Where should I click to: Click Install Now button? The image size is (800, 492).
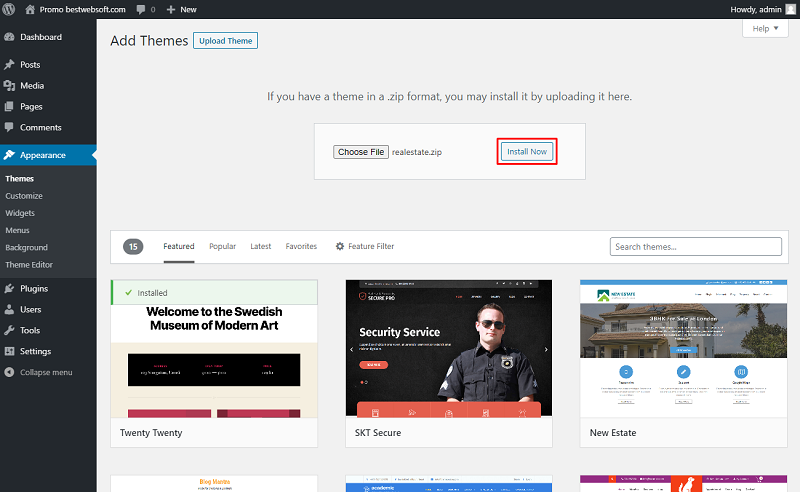(527, 152)
